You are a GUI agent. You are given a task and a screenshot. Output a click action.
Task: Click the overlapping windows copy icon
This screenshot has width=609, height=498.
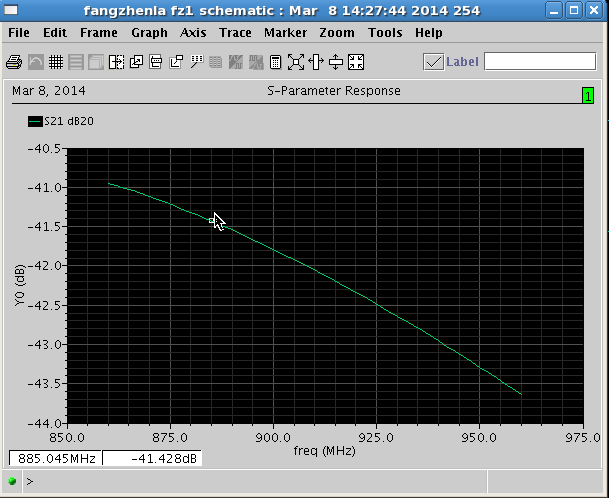click(136, 62)
